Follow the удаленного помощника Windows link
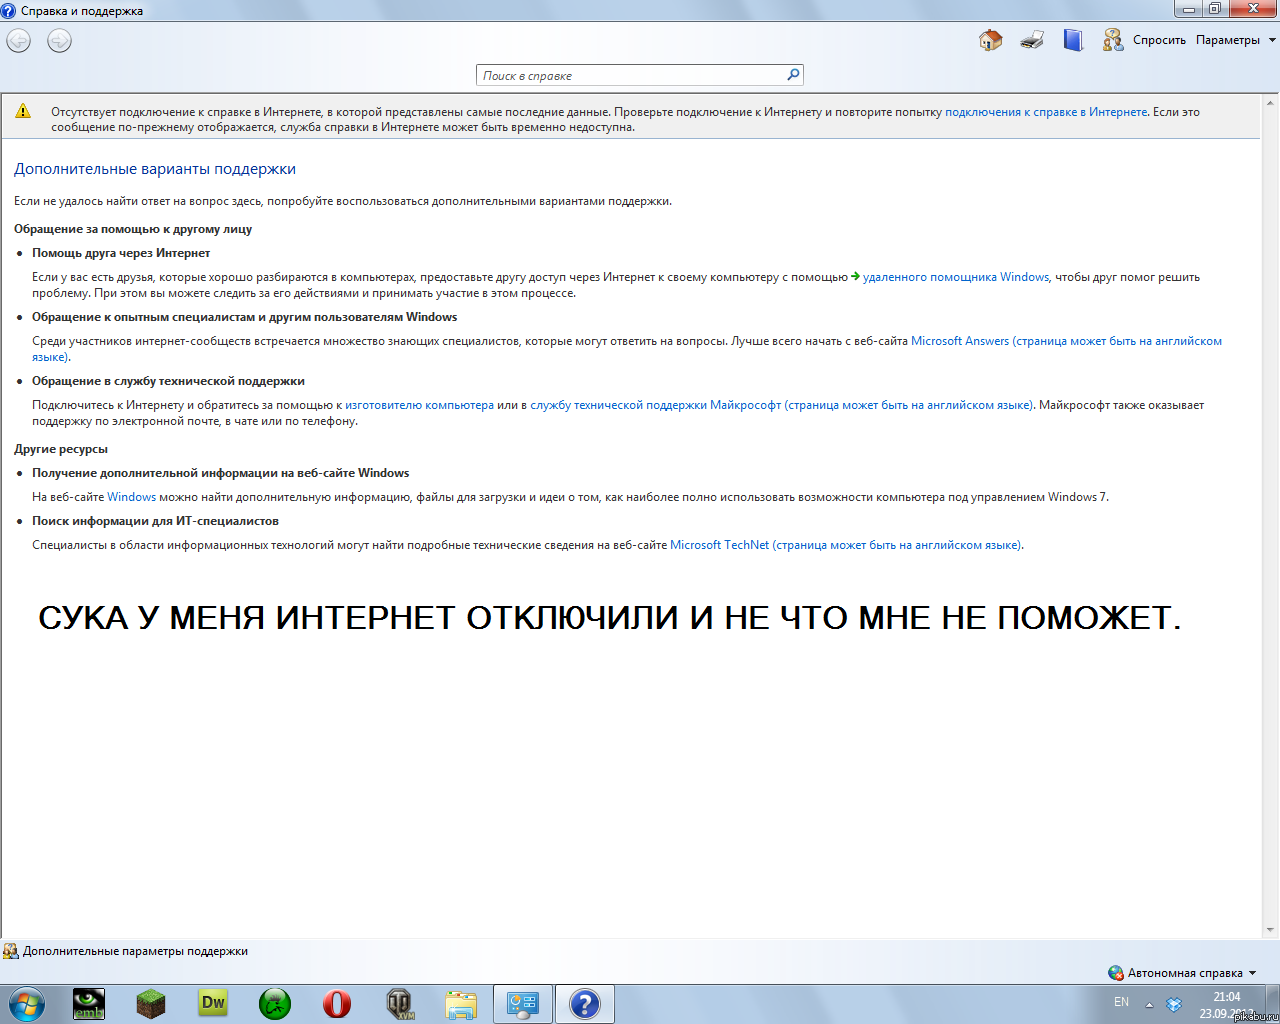This screenshot has width=1280, height=1024. pyautogui.click(x=955, y=277)
